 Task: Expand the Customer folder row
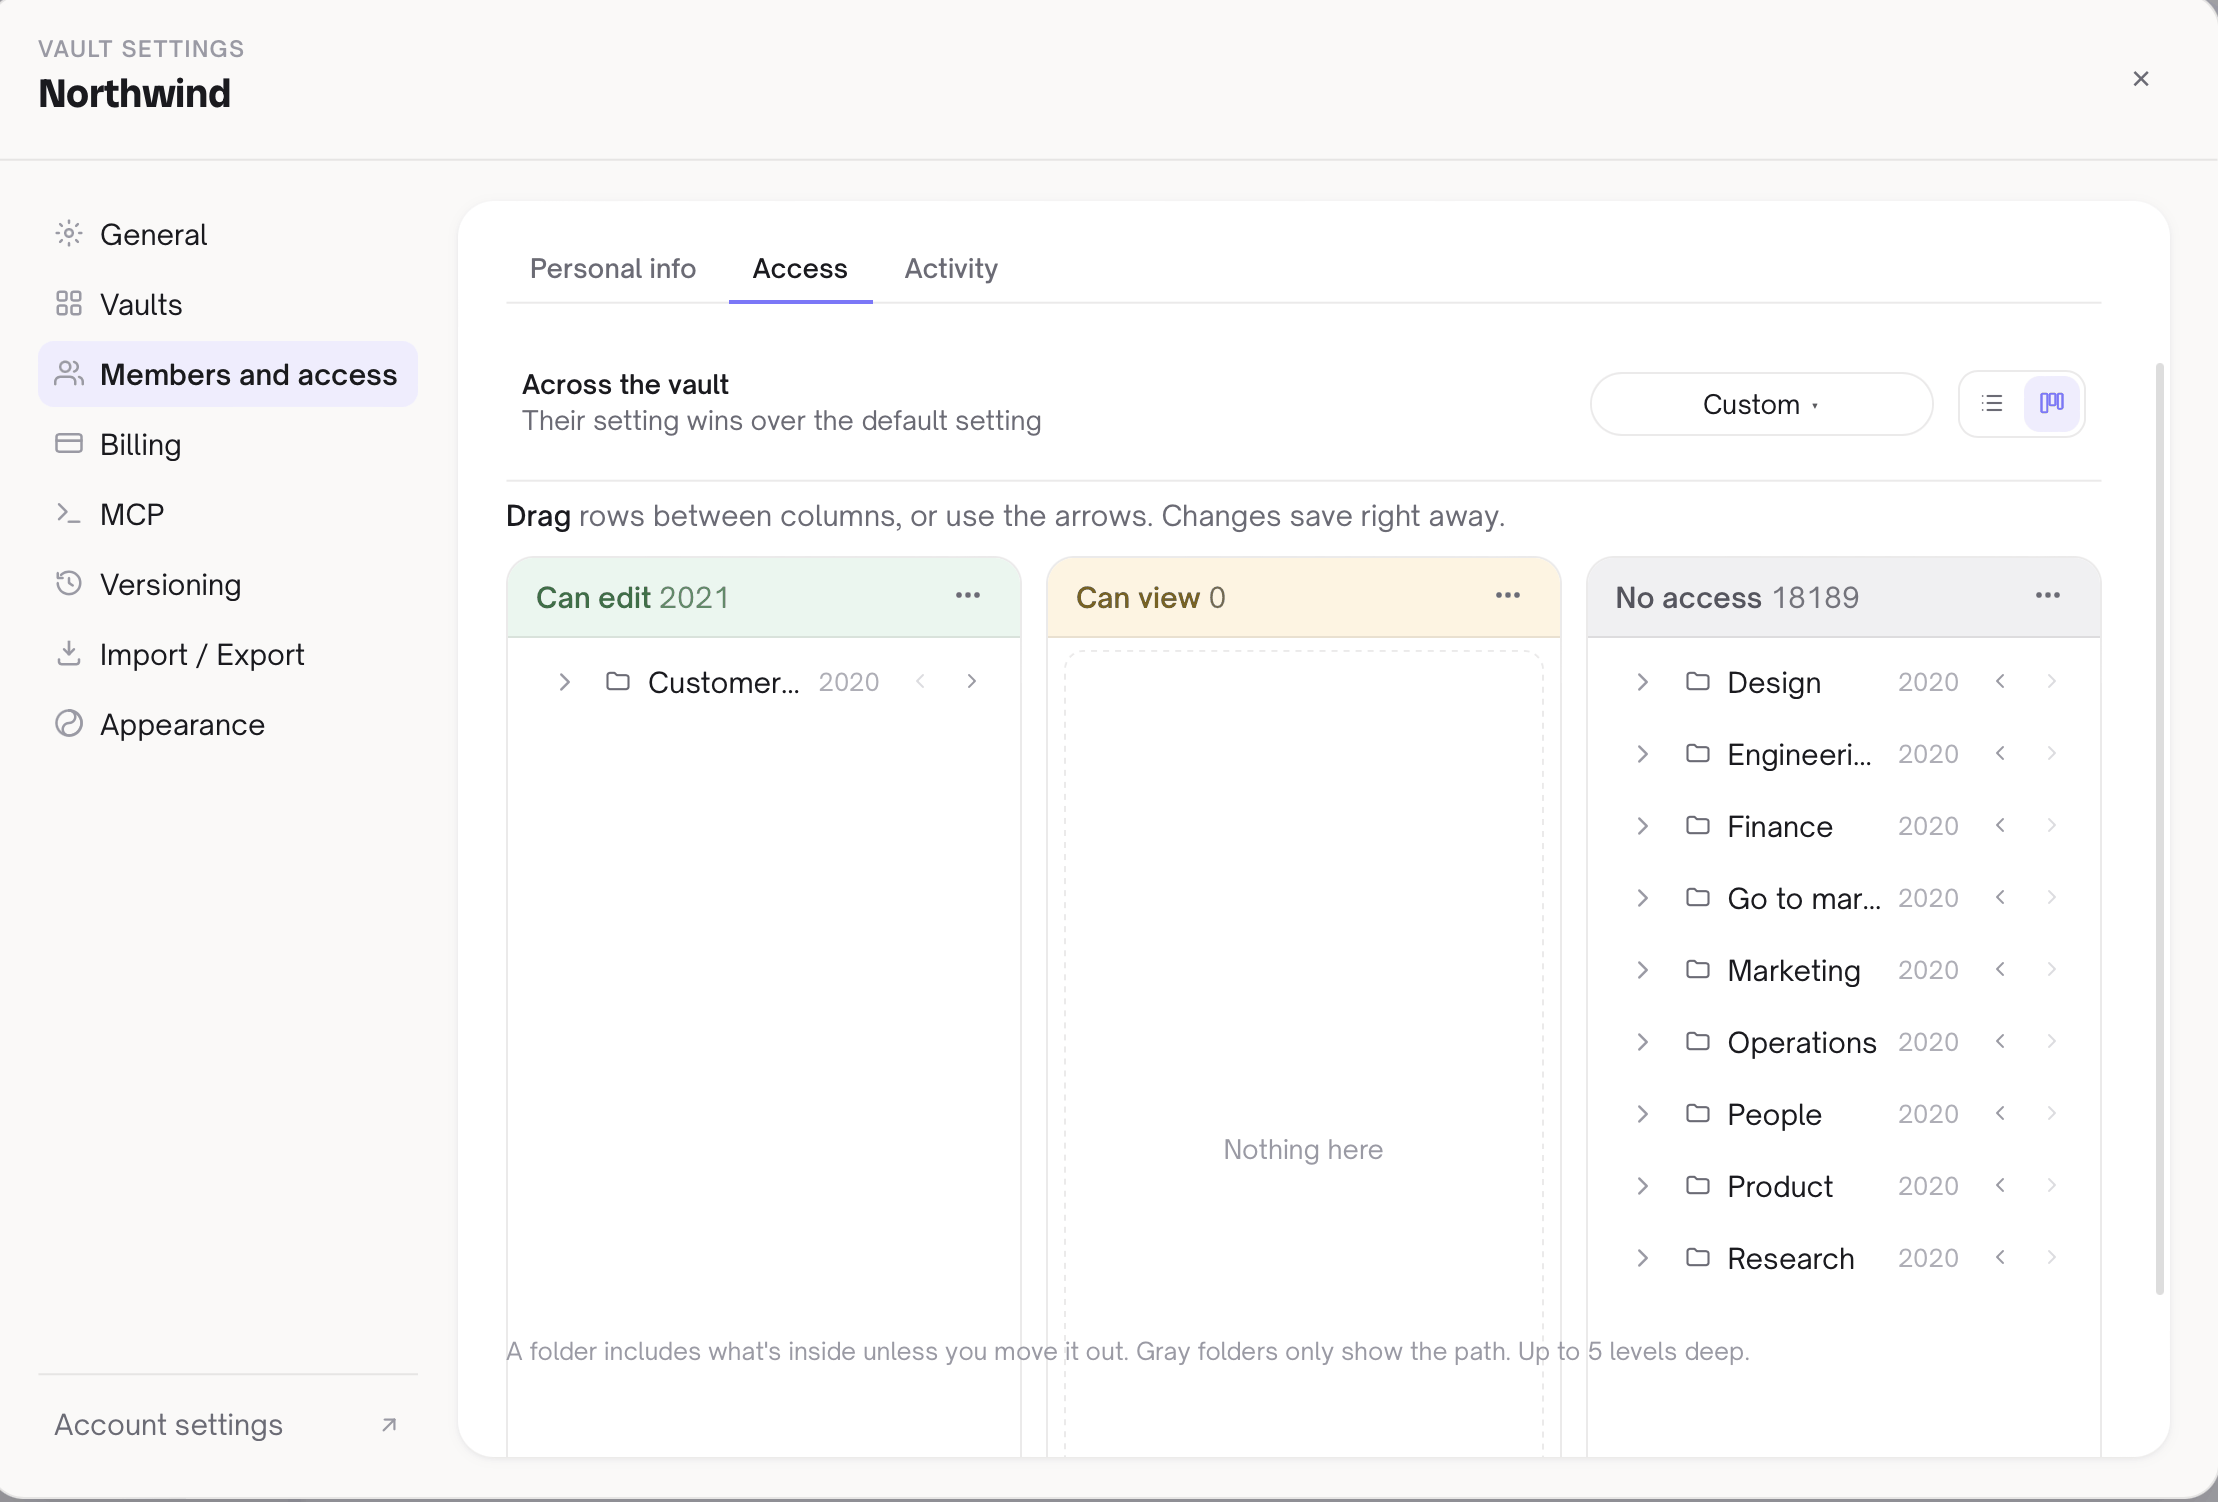pyautogui.click(x=564, y=682)
